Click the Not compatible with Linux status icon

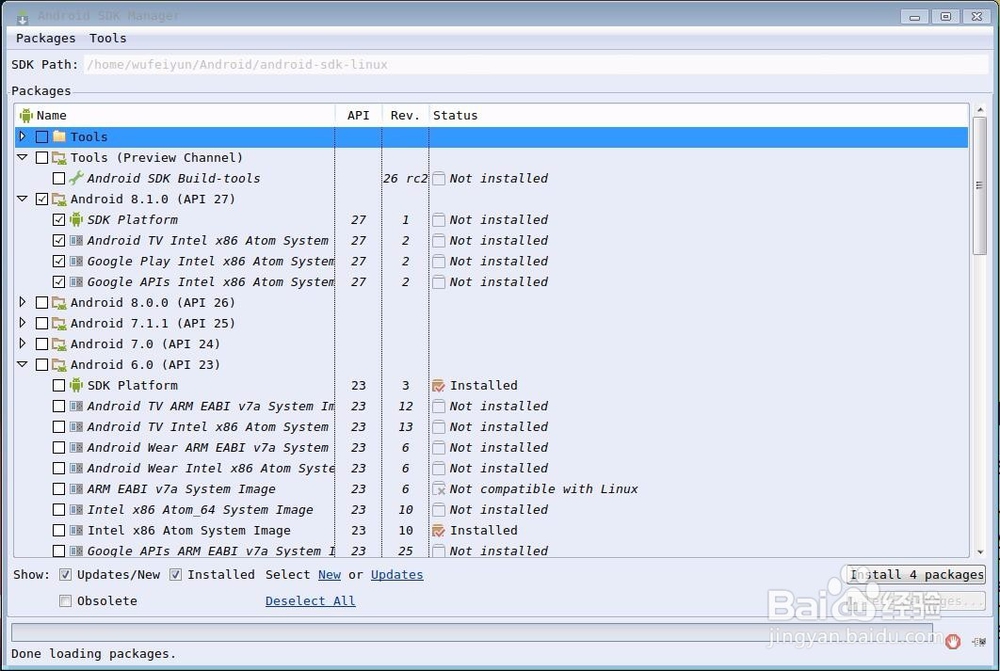coord(439,489)
